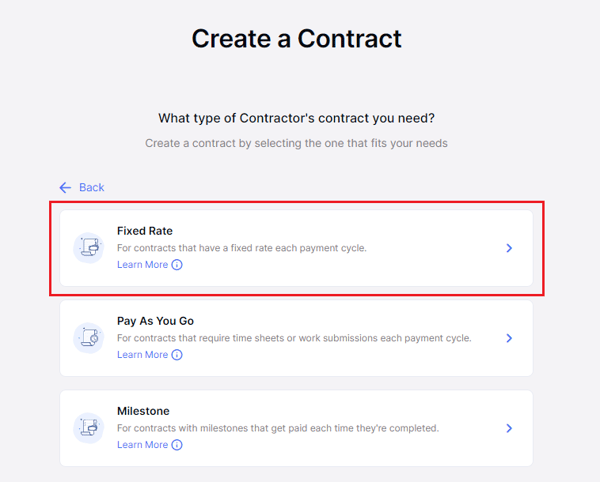Click the info icon beside Milestone Learn More
The image size is (600, 482).
[x=177, y=445]
